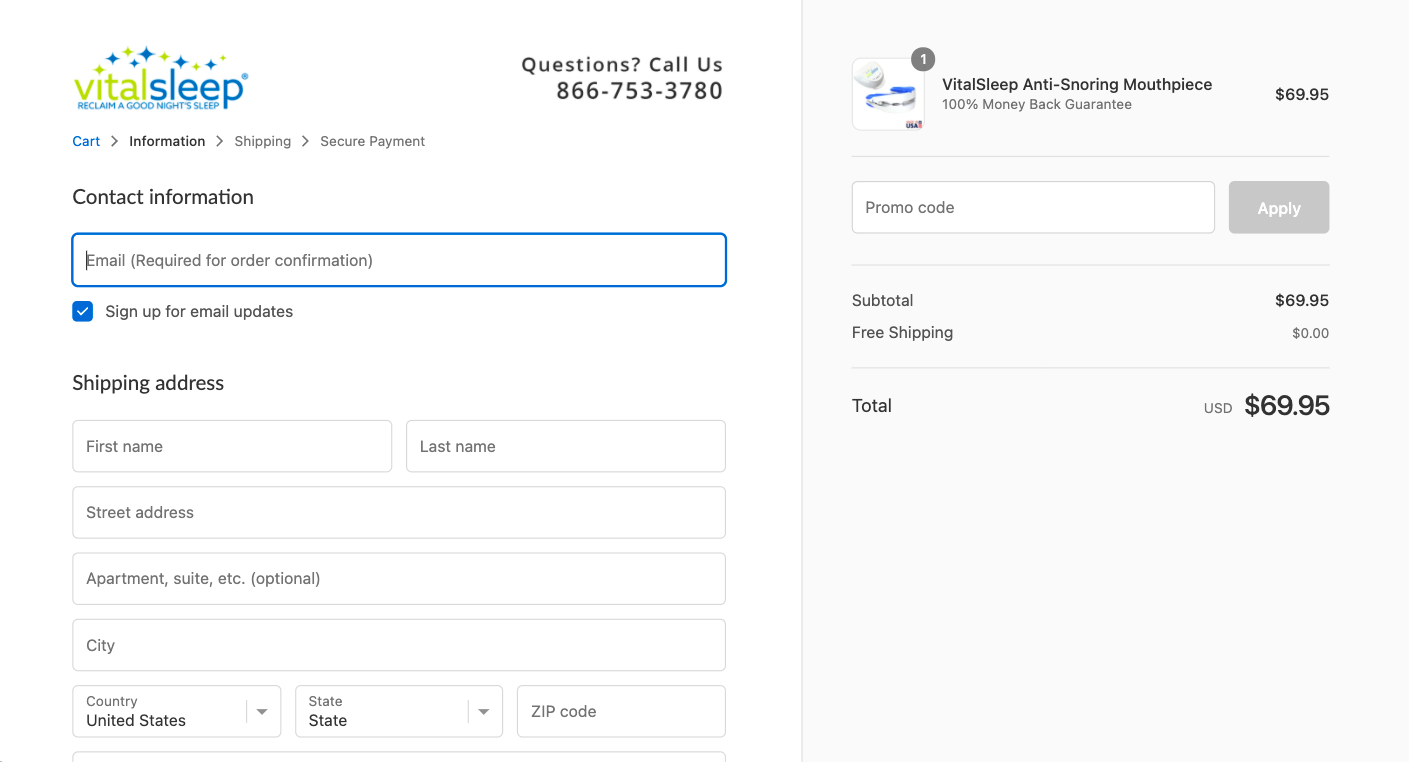Screen dimensions: 1409x762
Task: Click the chevron between Shipping and Secure Payment
Action: [306, 141]
